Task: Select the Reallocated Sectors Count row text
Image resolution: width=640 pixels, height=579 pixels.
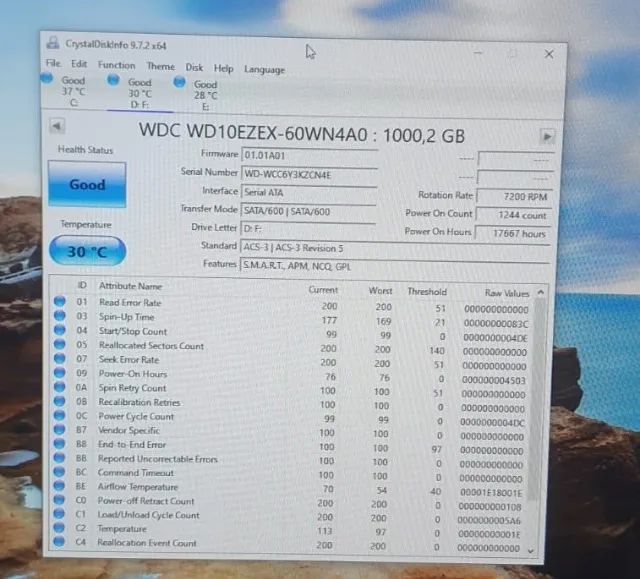Action: tap(151, 346)
